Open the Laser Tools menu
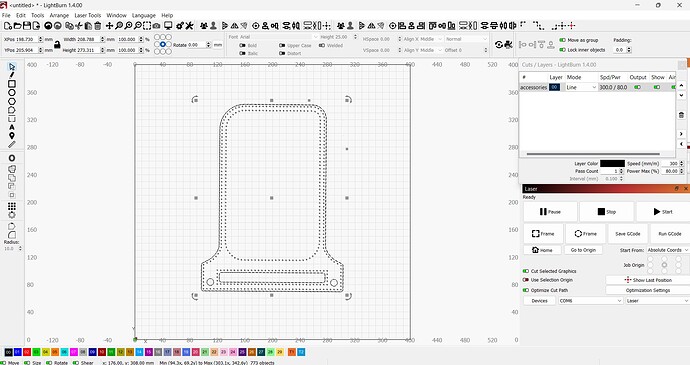 88,15
